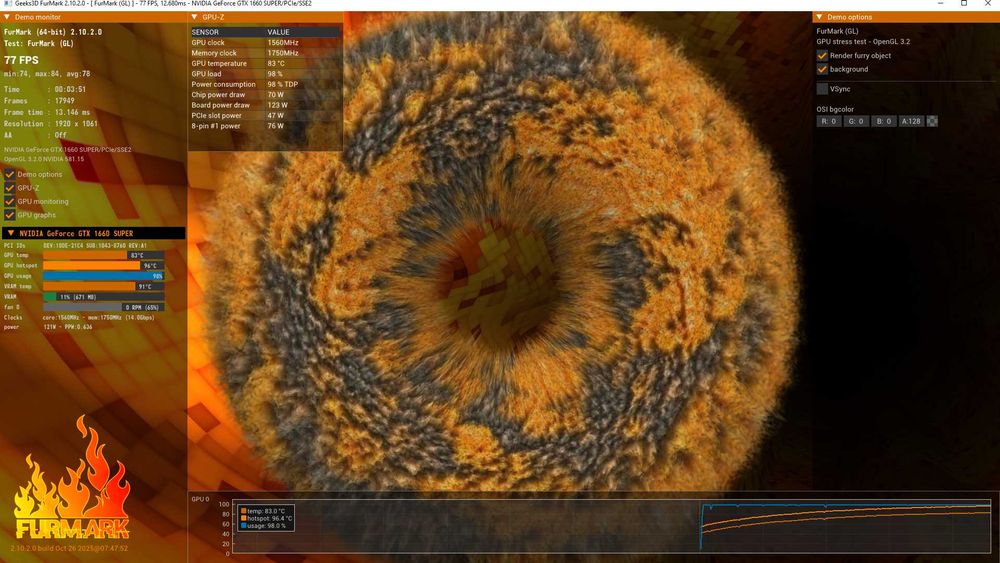Uncheck the Demo options checkbox in Demo monitor

pyautogui.click(x=10, y=174)
